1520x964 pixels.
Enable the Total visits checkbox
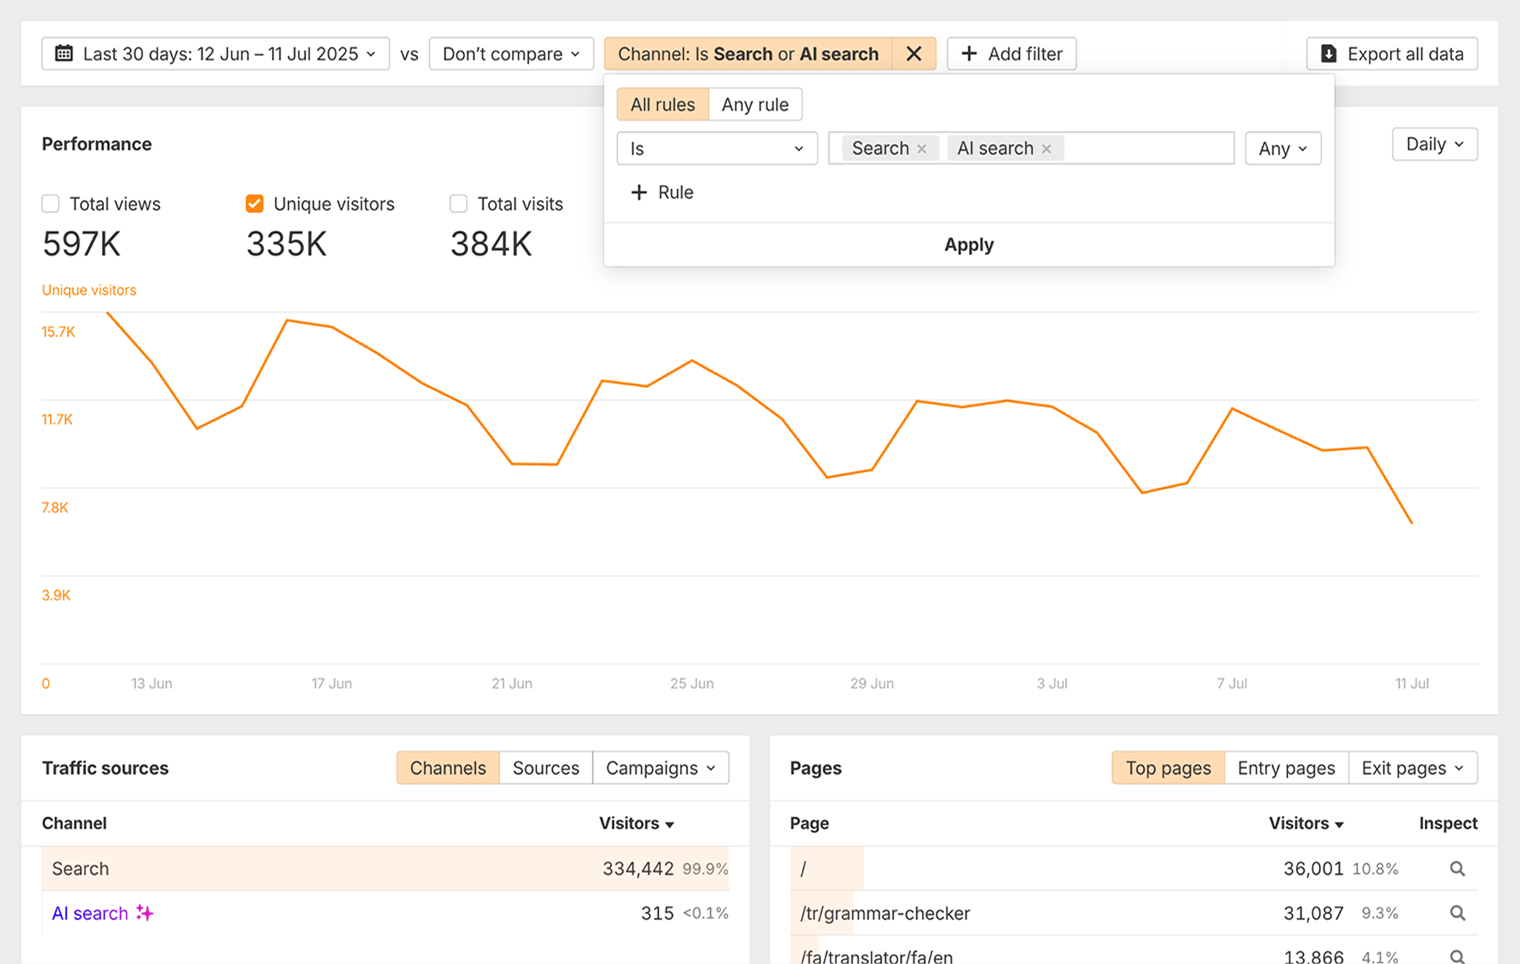click(x=458, y=203)
